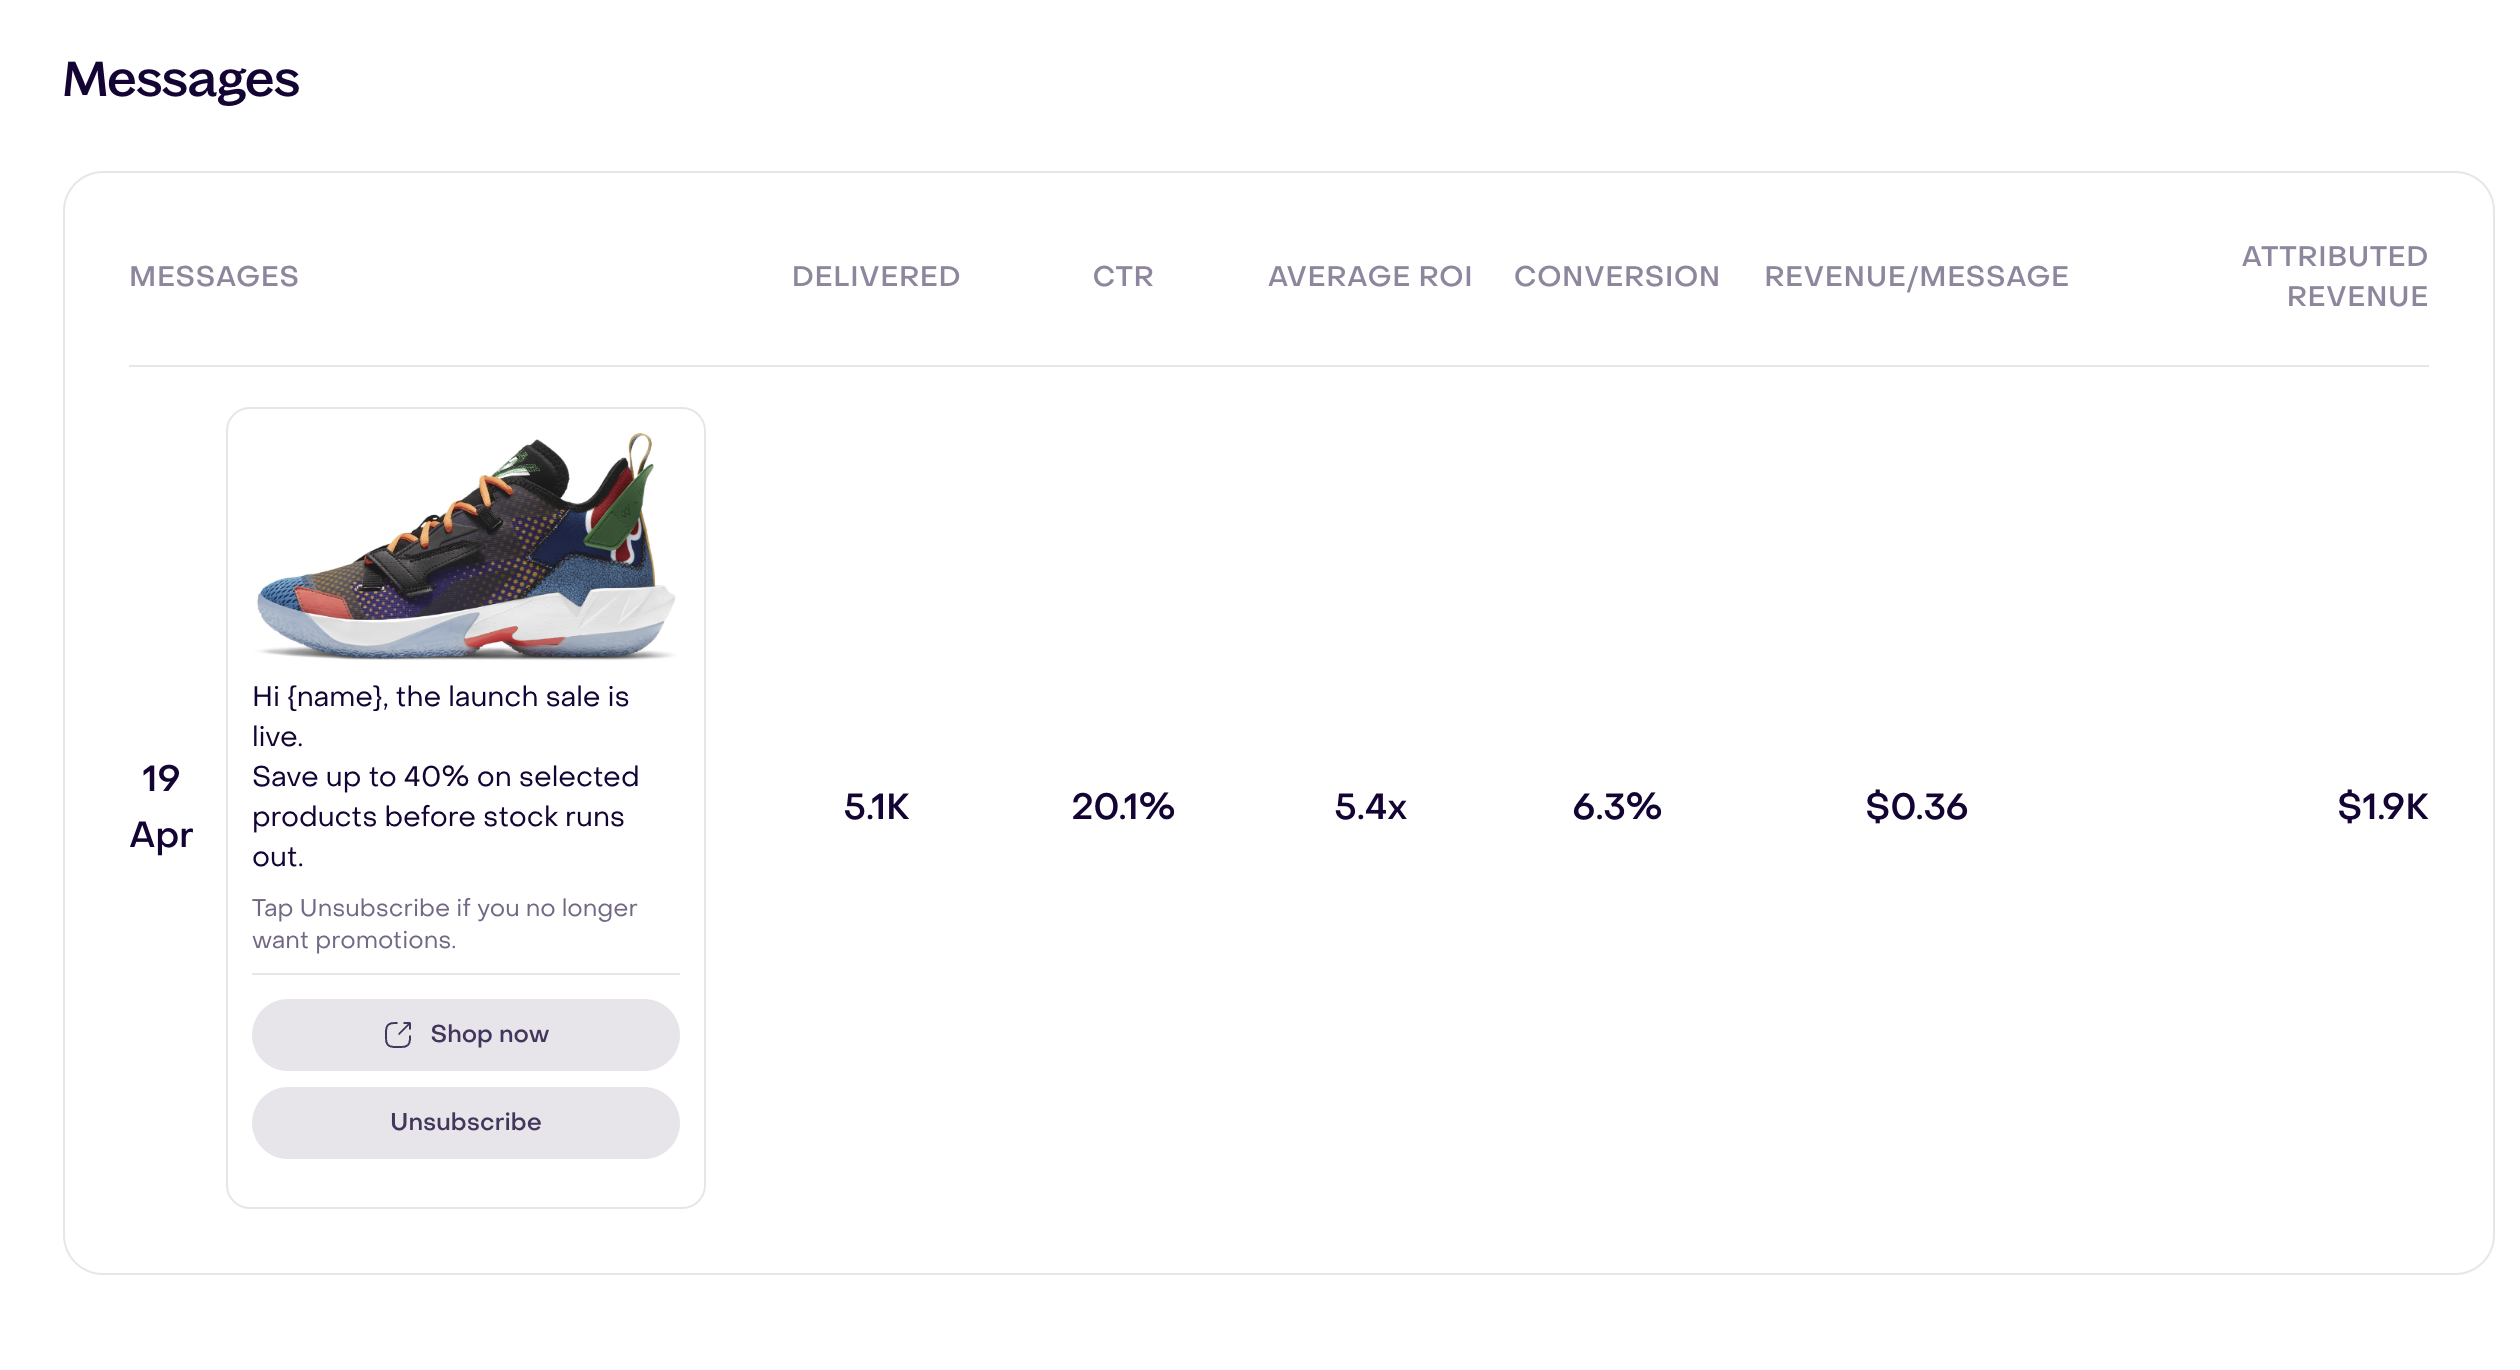Select the ATTRIBUTED REVENUE column header
2520x1370 pixels.
pos(2334,276)
